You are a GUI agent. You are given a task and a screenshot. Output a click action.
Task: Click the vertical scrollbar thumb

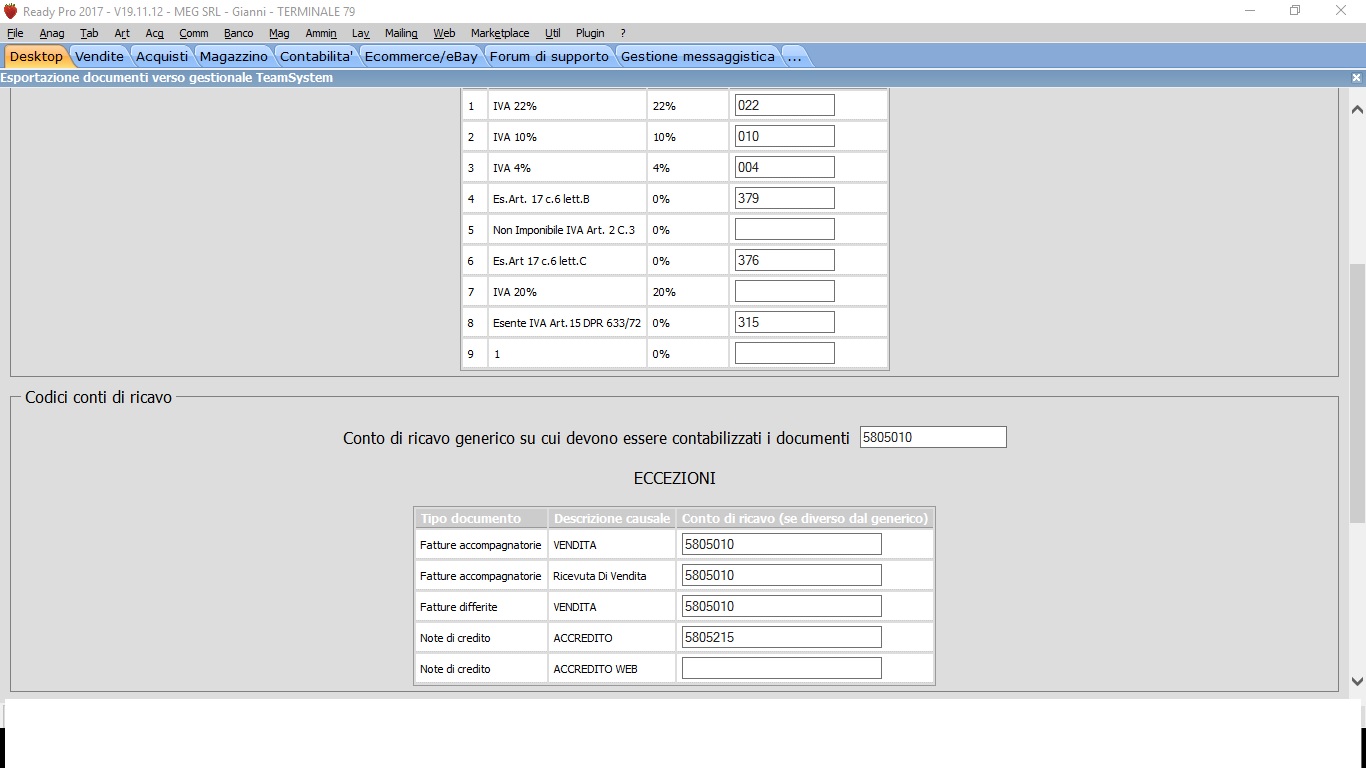coord(1357,393)
